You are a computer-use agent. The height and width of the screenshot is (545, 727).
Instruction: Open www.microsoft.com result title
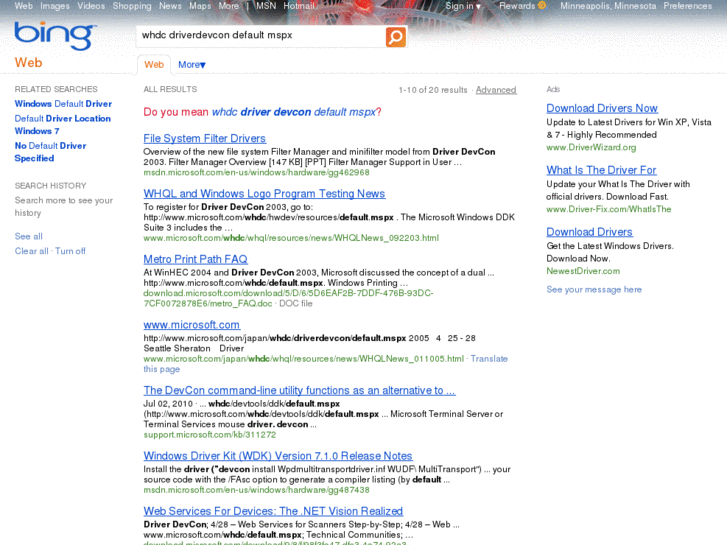191,325
